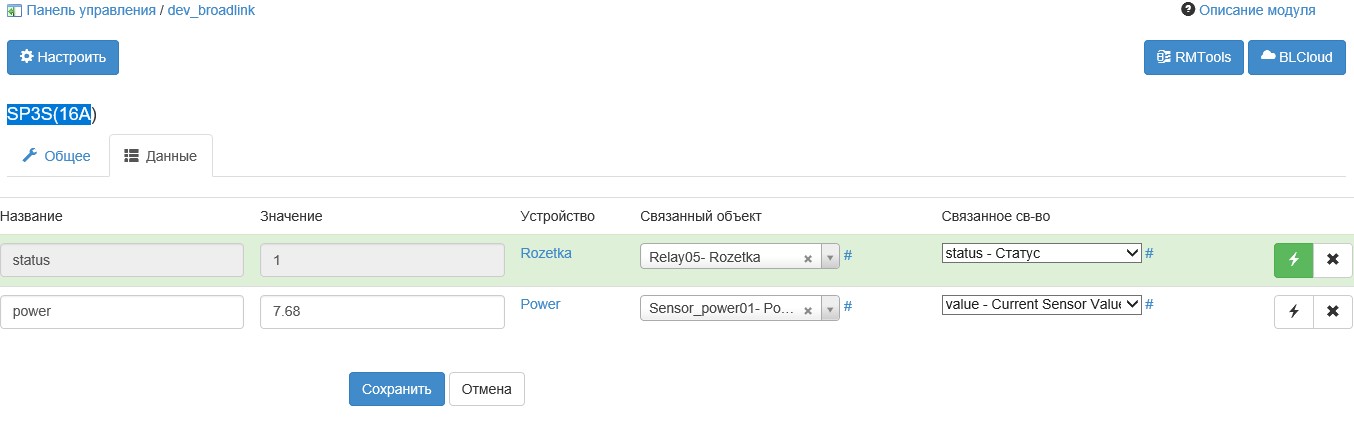Click the # link next to Relay05- Rozetka

click(x=848, y=255)
